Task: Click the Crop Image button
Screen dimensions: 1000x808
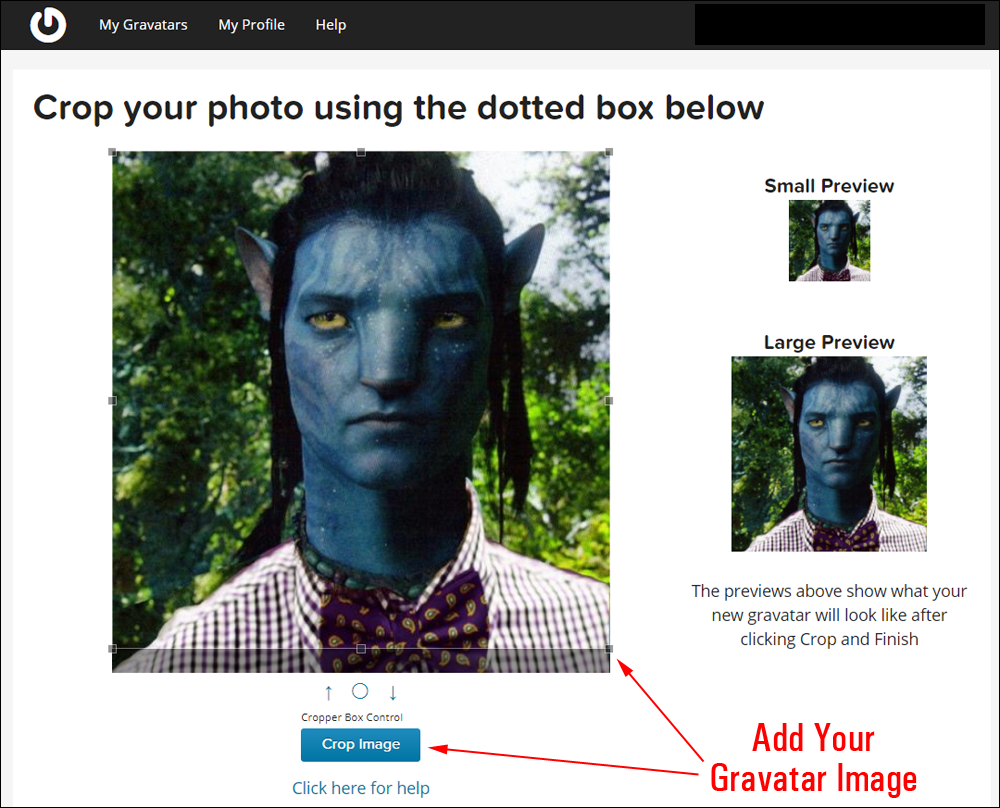Action: click(x=360, y=744)
